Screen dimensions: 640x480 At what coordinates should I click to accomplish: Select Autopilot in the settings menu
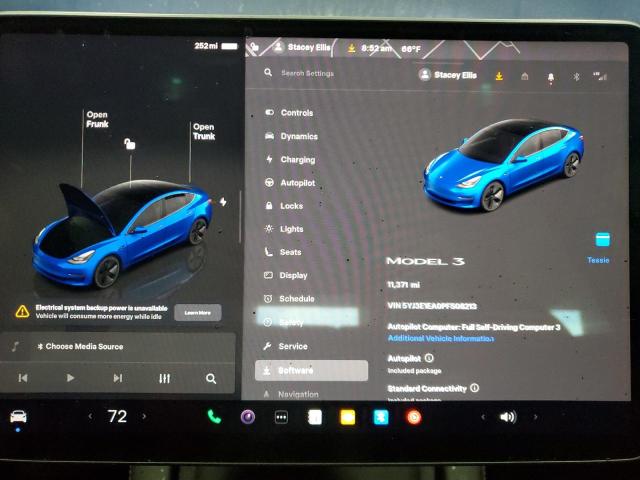tap(297, 183)
